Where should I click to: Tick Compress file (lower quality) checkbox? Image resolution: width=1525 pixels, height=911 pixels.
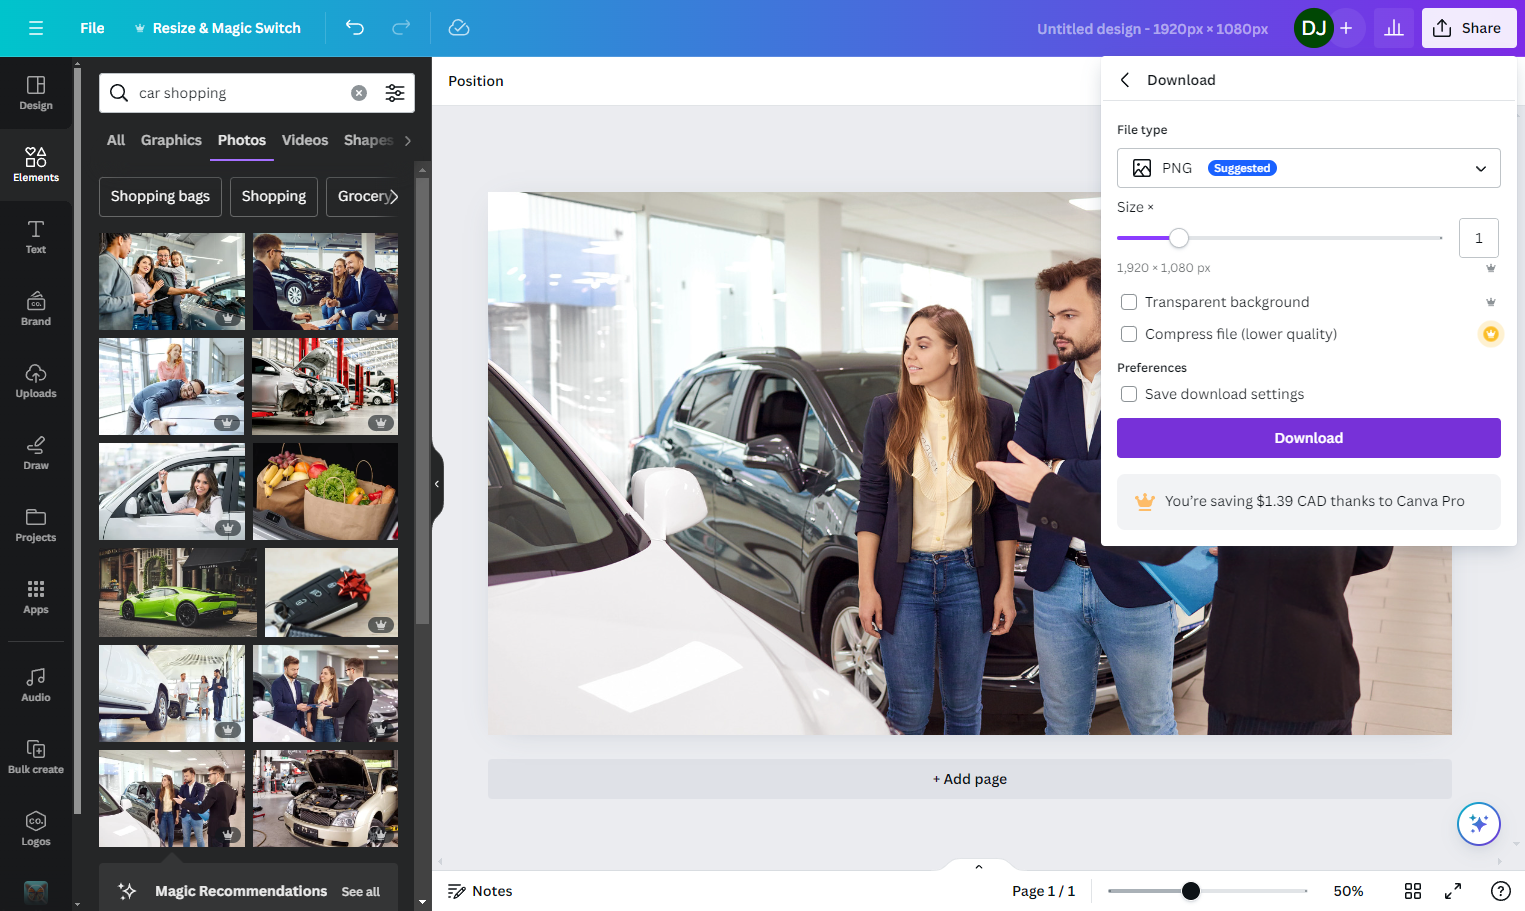(1129, 334)
